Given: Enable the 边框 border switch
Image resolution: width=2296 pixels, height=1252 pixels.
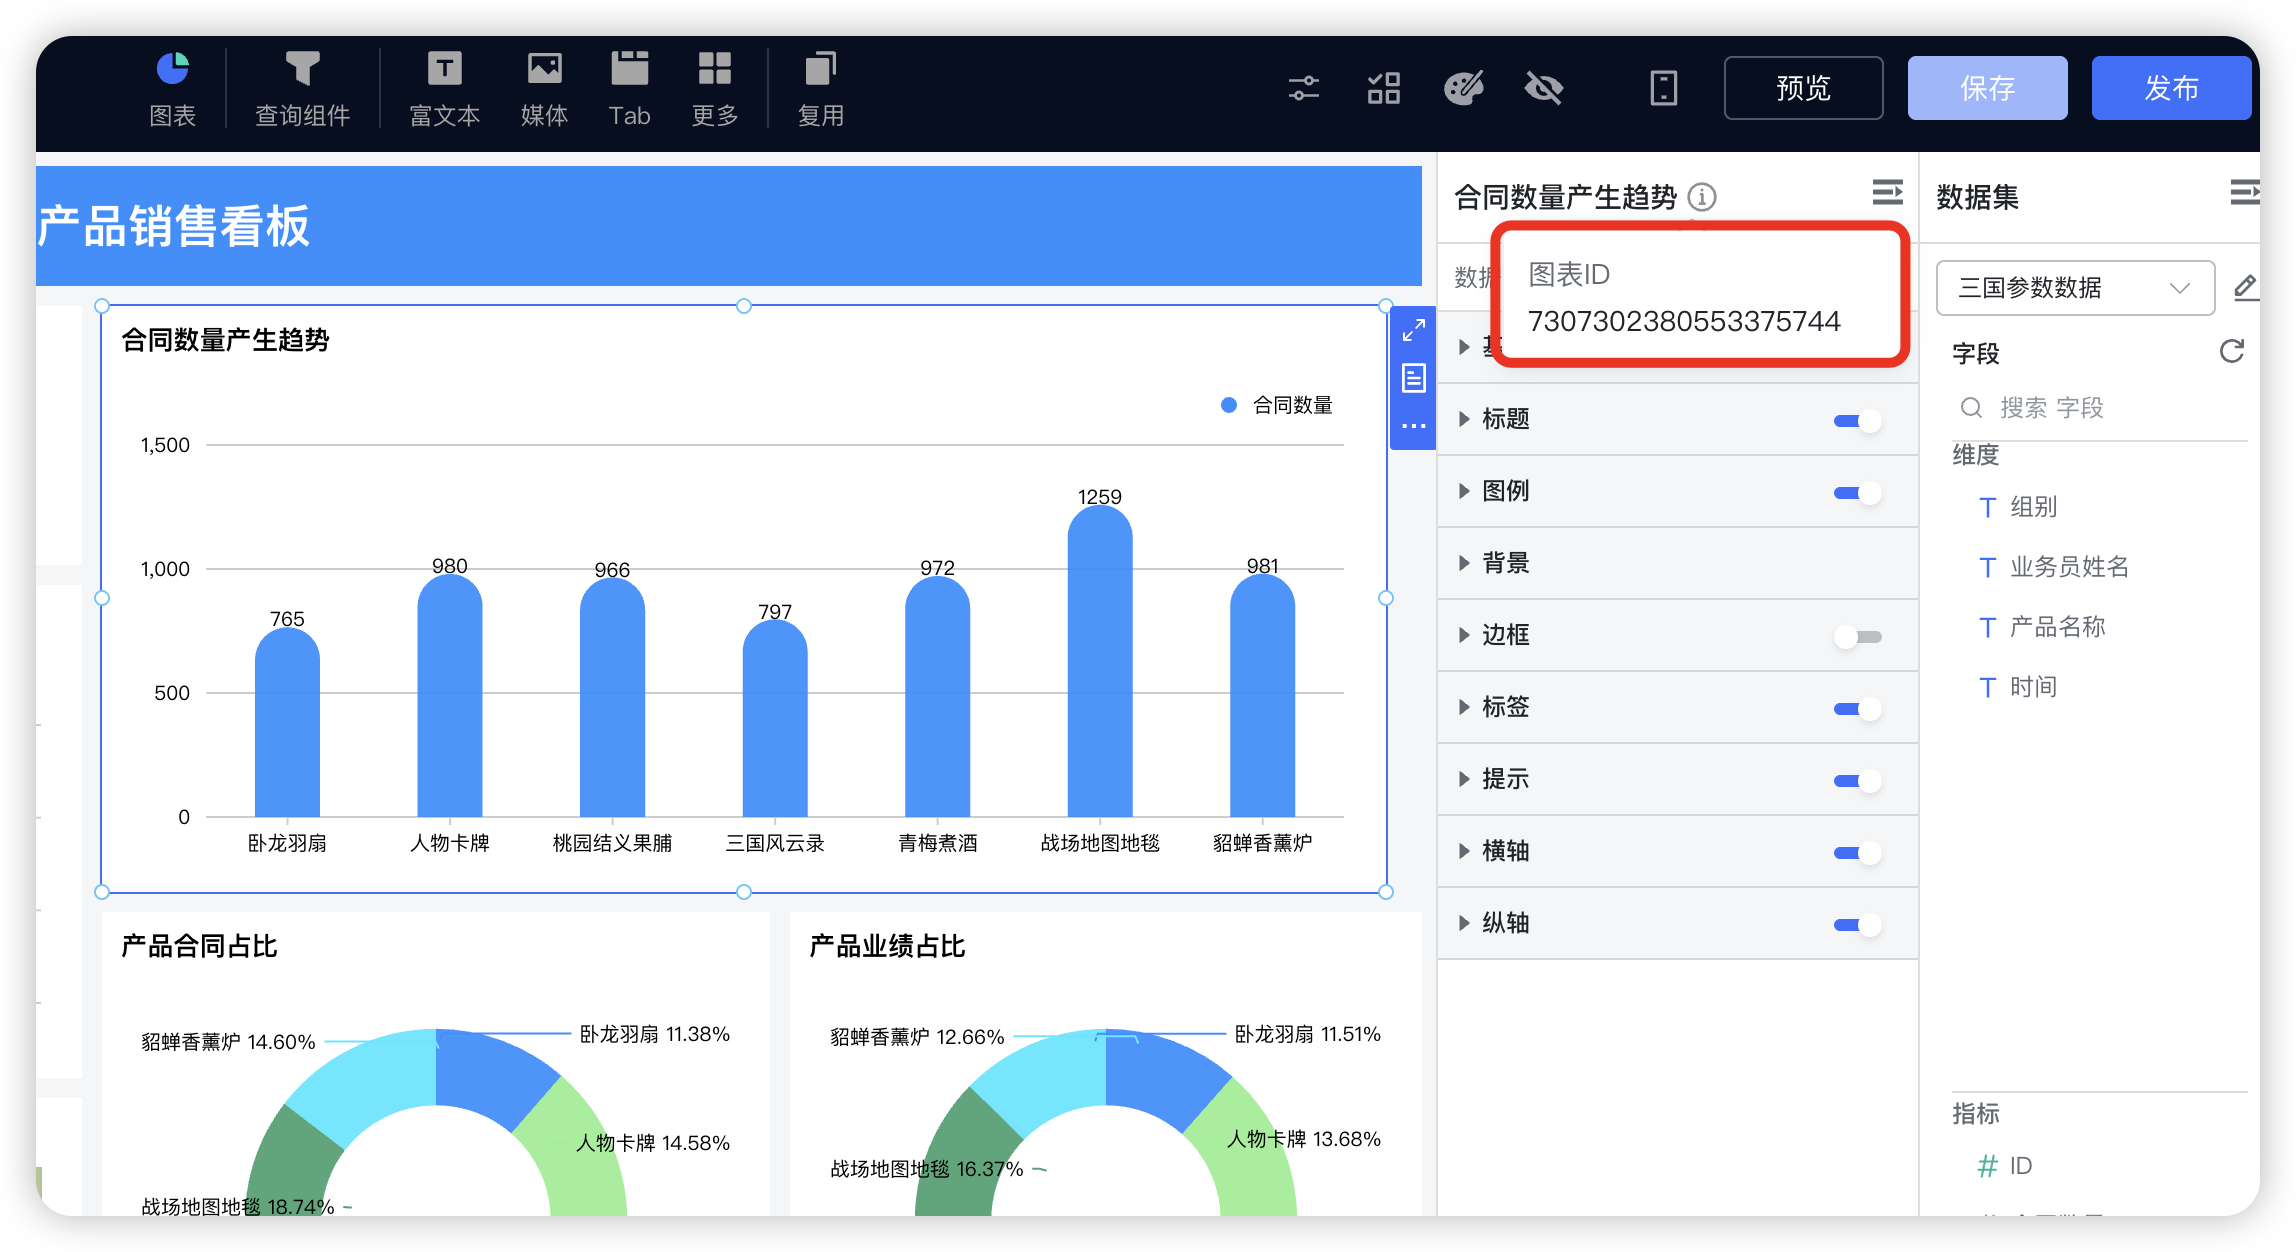Looking at the screenshot, I should point(1858,636).
